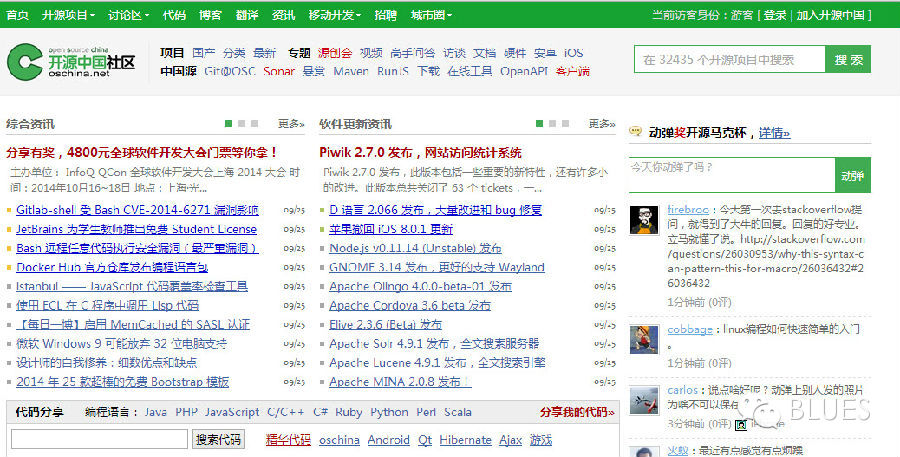900x457 pixels.
Task: Open the 客户端 link
Action: [x=573, y=71]
